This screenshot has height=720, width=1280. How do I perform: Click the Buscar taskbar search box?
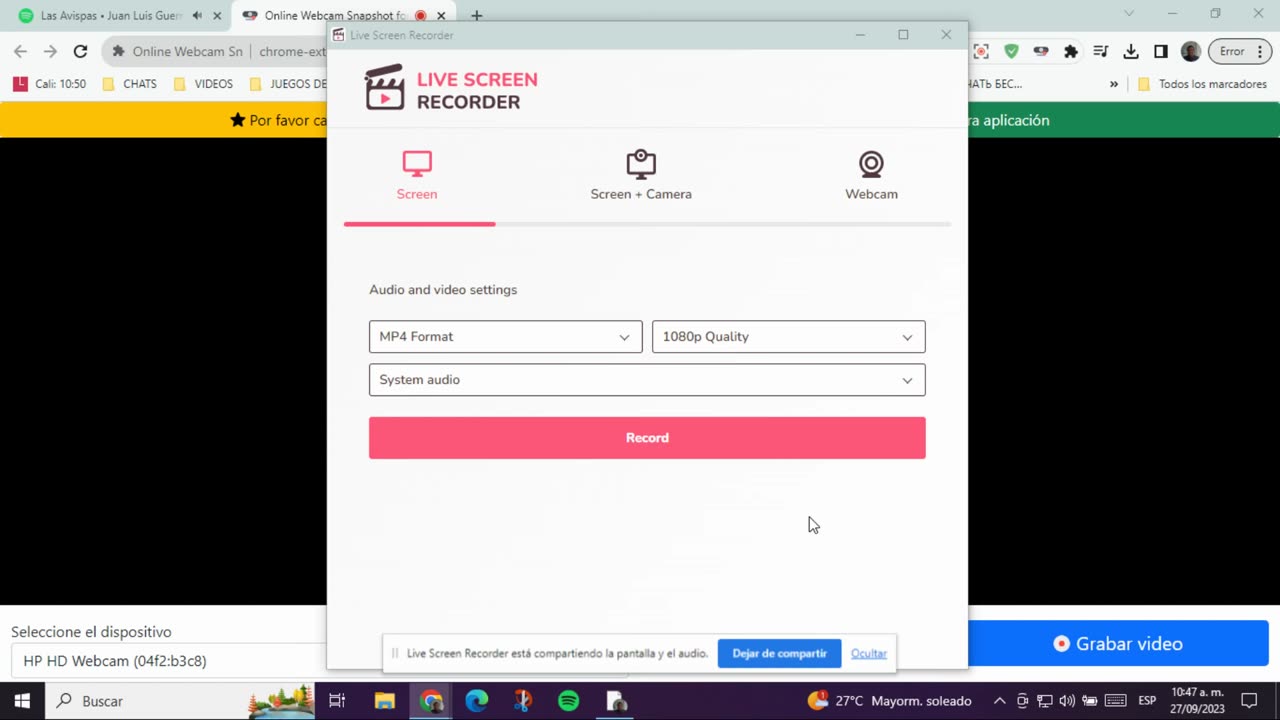click(x=180, y=701)
